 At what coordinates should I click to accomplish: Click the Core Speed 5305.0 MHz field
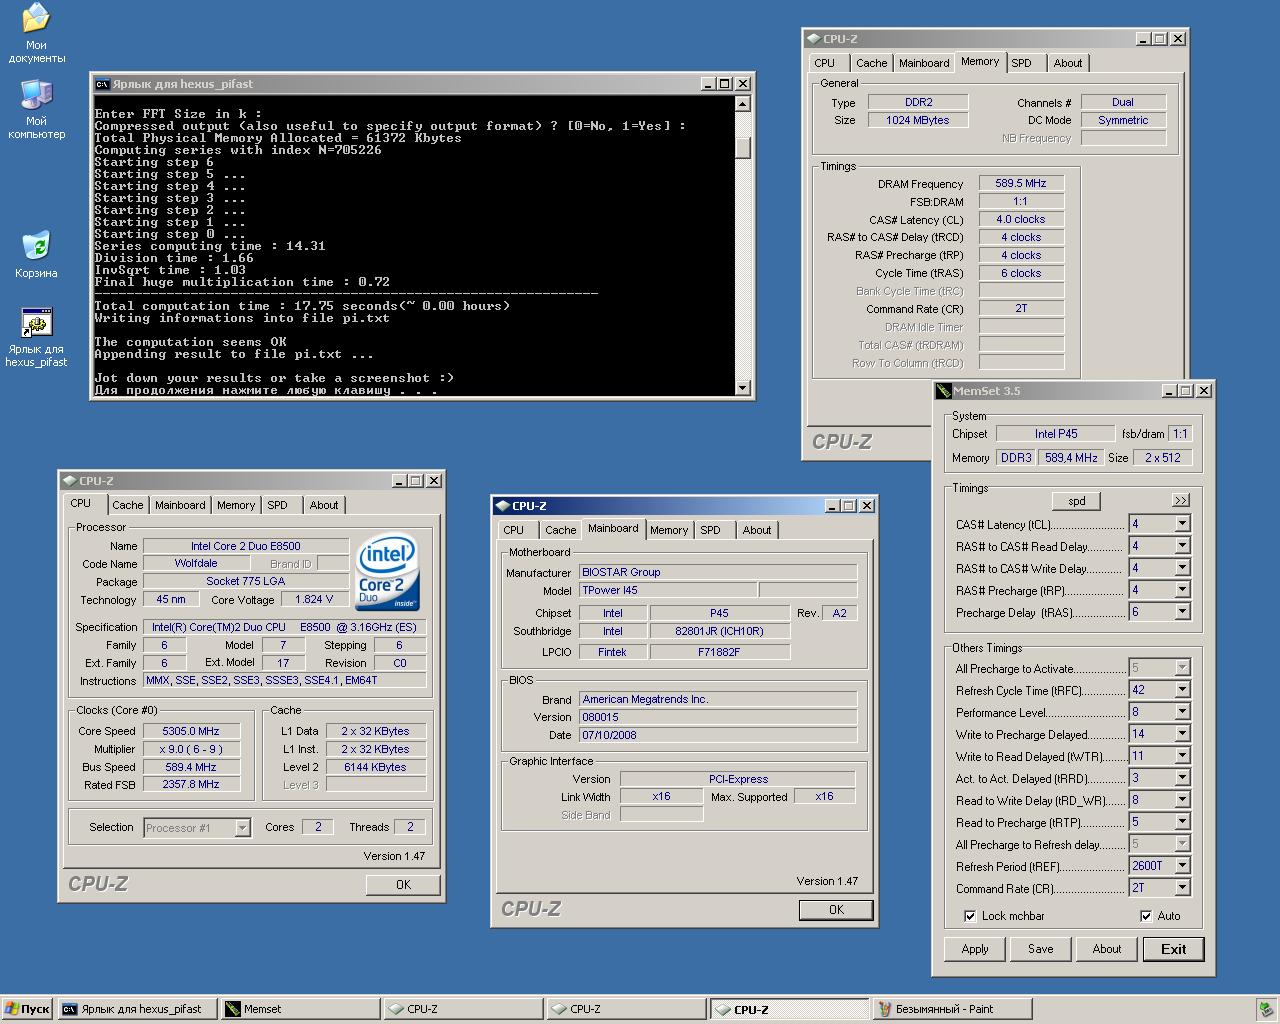[191, 731]
